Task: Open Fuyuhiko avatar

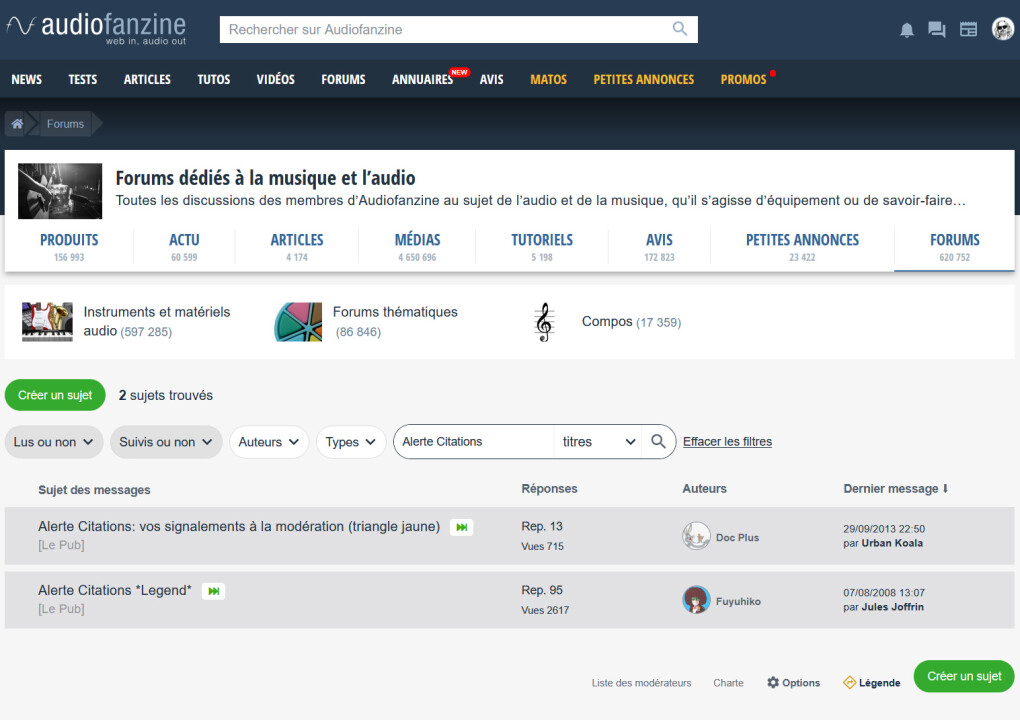Action: pos(696,600)
